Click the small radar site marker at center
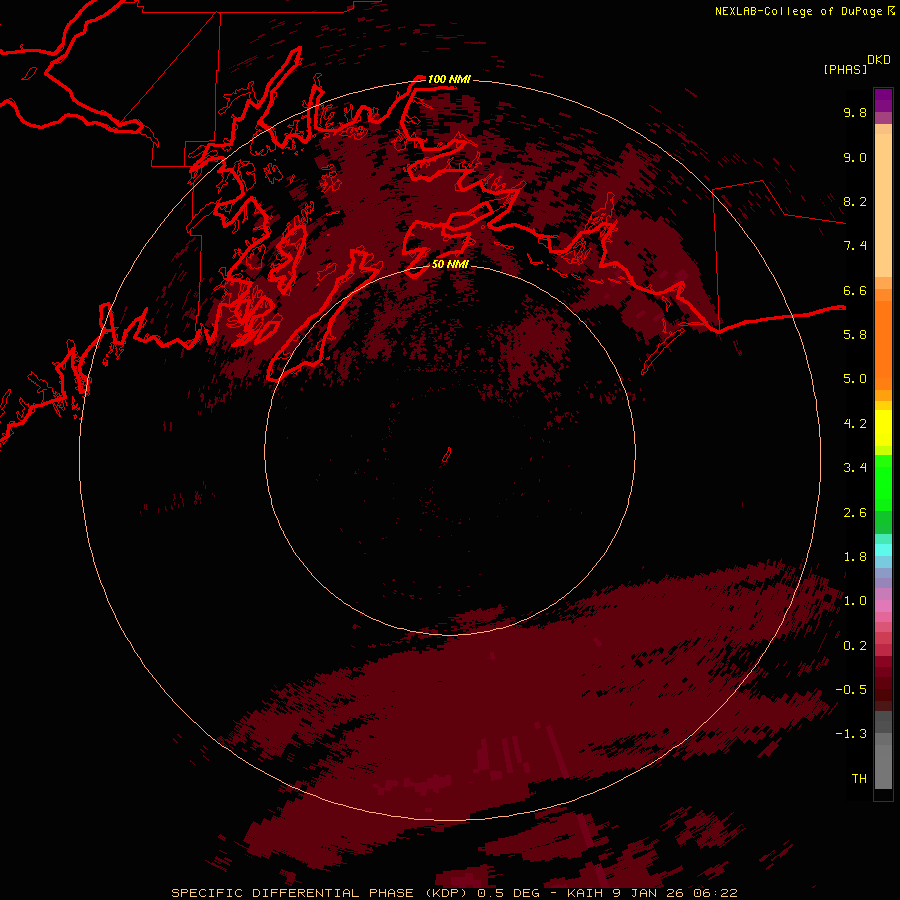 [x=446, y=456]
